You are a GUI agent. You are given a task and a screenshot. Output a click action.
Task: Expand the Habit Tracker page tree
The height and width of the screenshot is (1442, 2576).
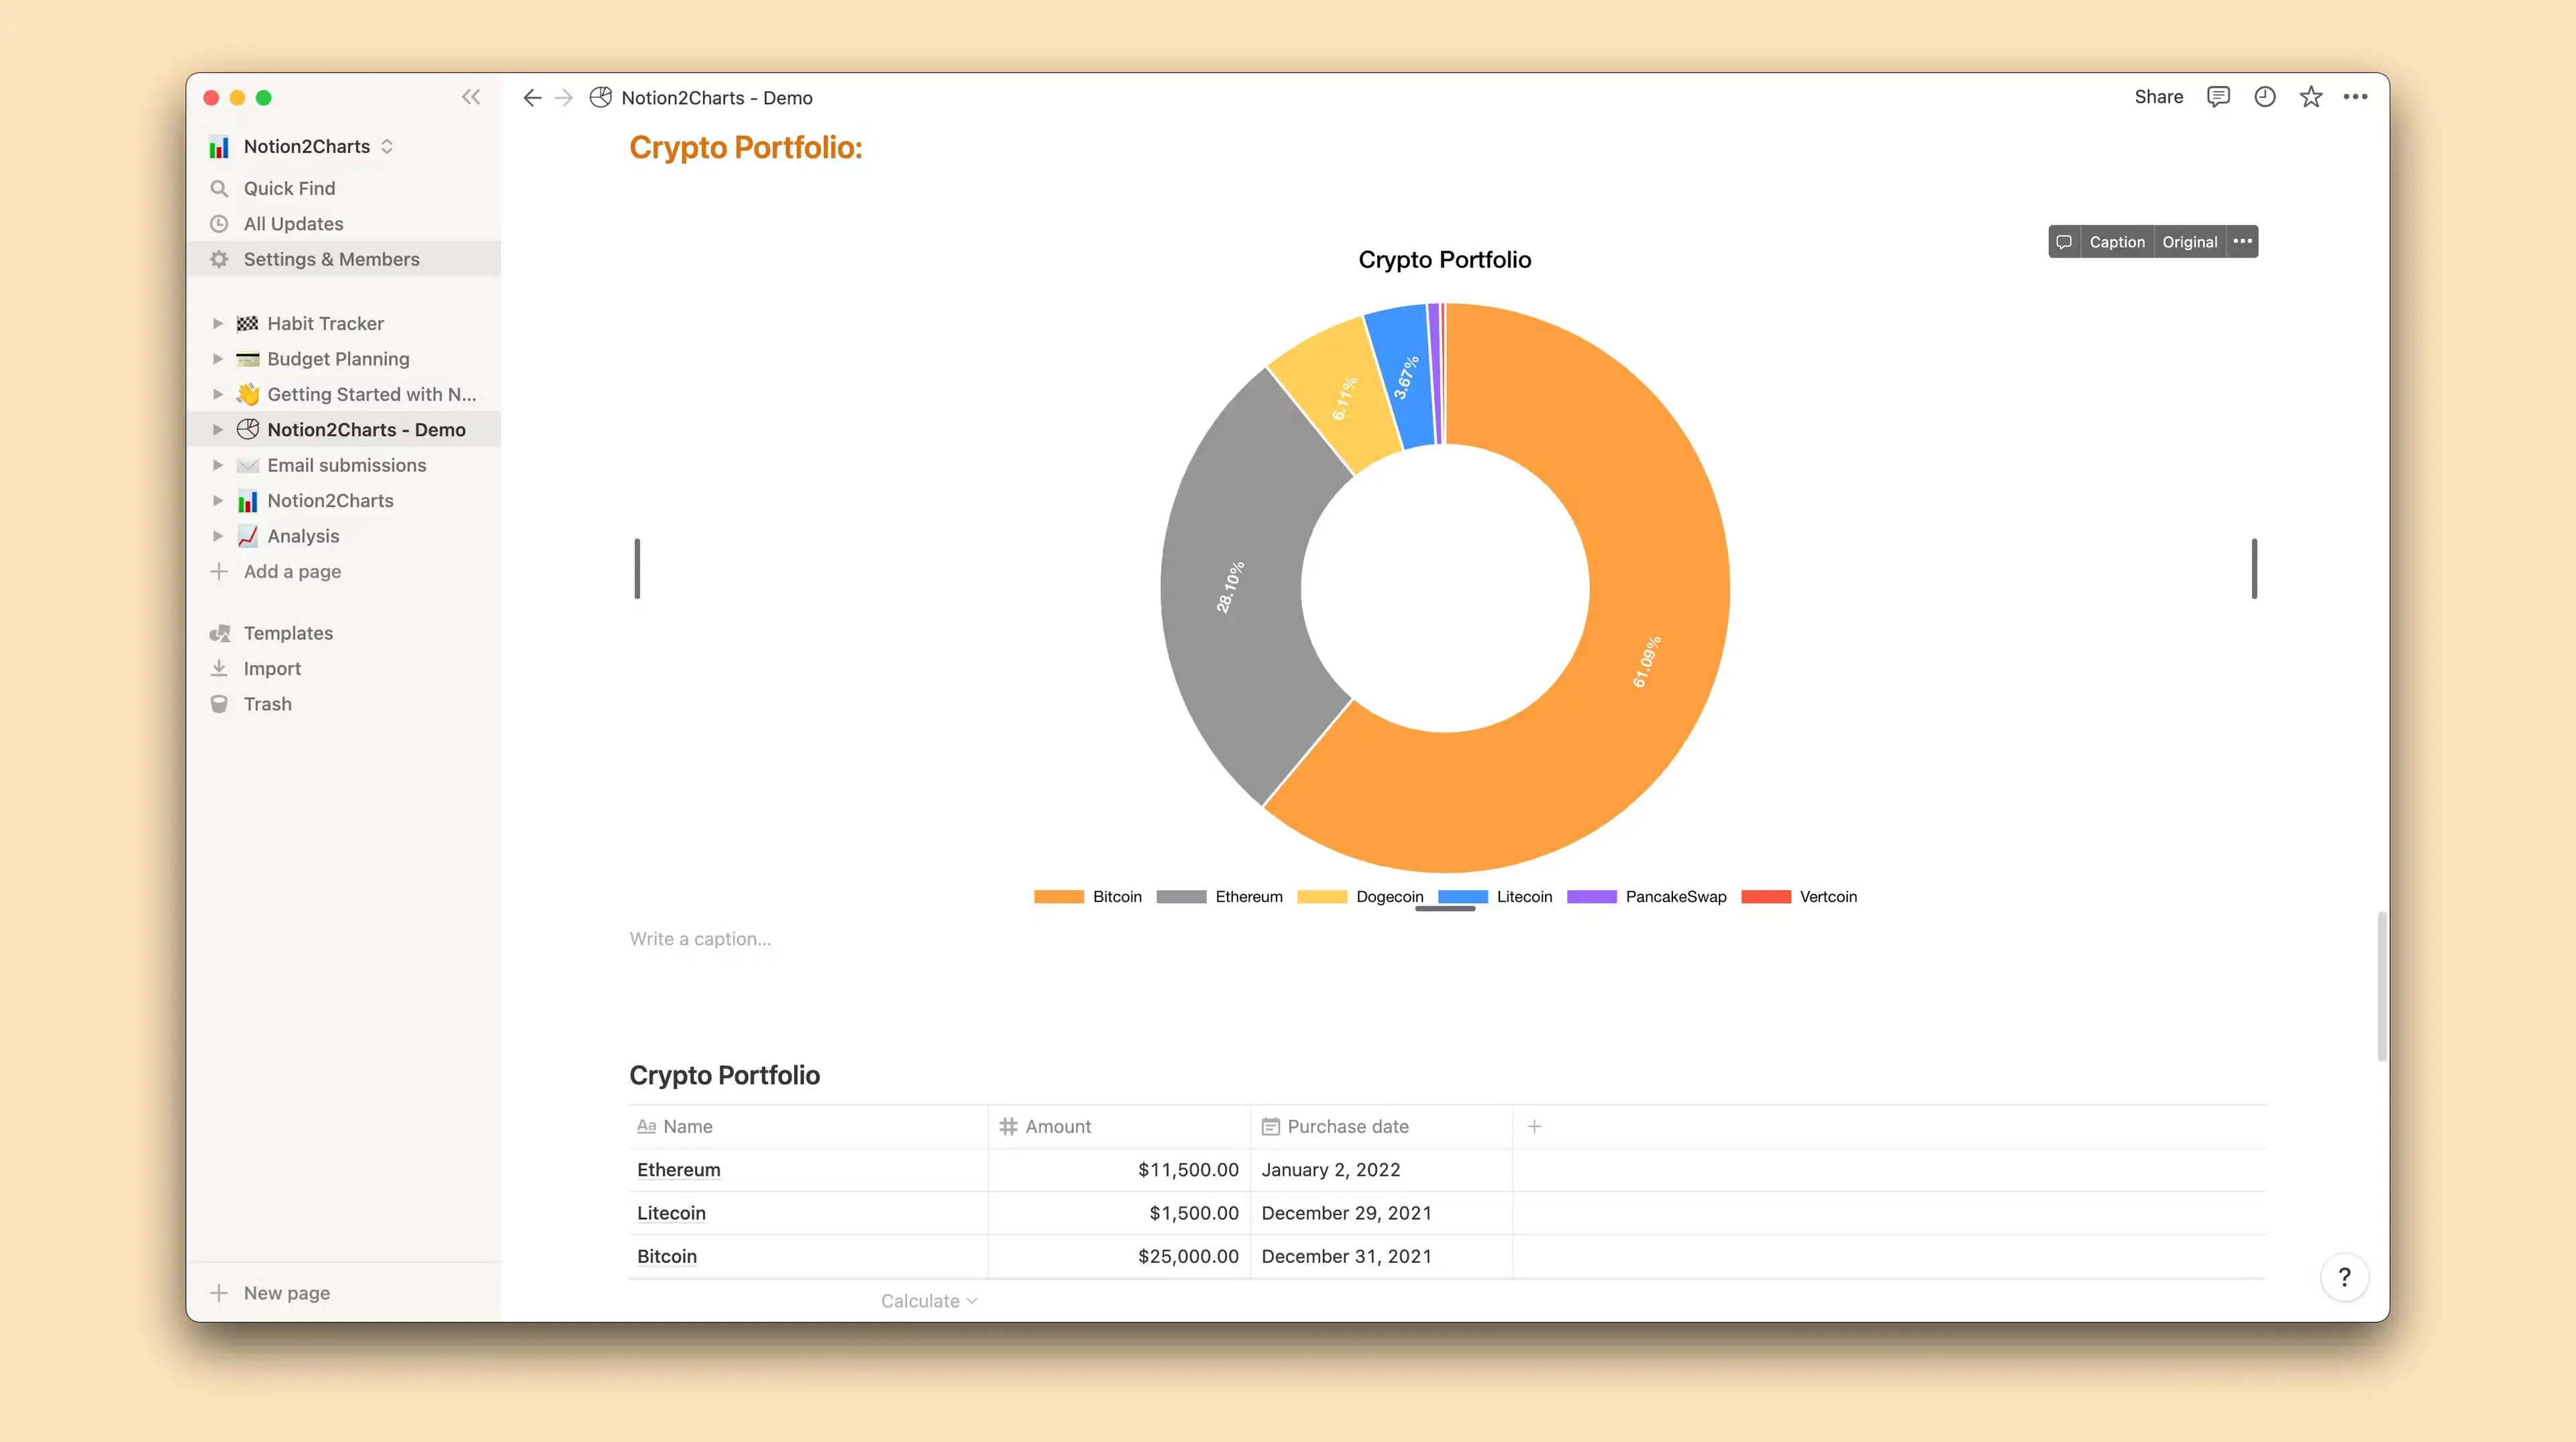[x=217, y=323]
